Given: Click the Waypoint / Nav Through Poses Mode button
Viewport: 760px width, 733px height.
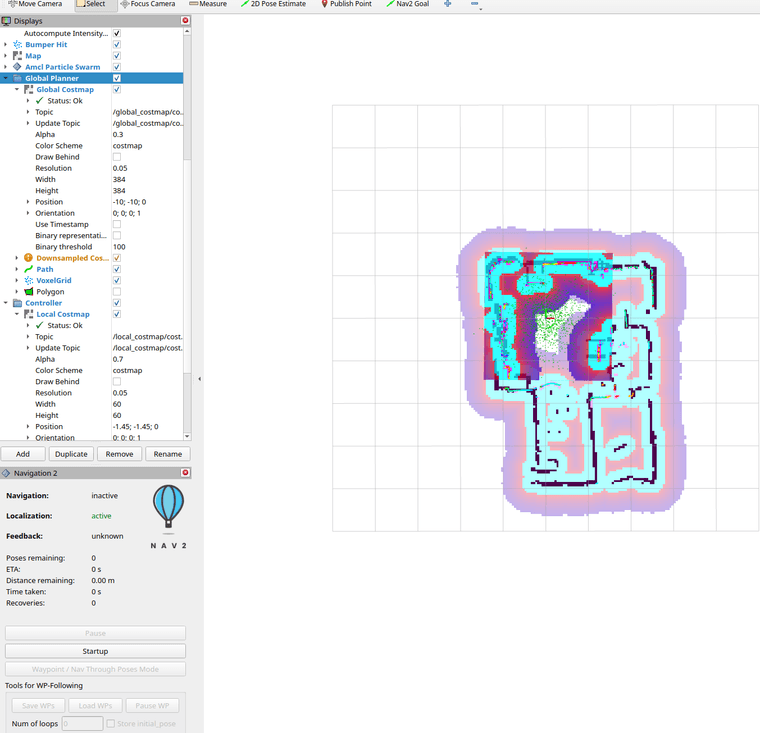Looking at the screenshot, I should click(x=95, y=669).
